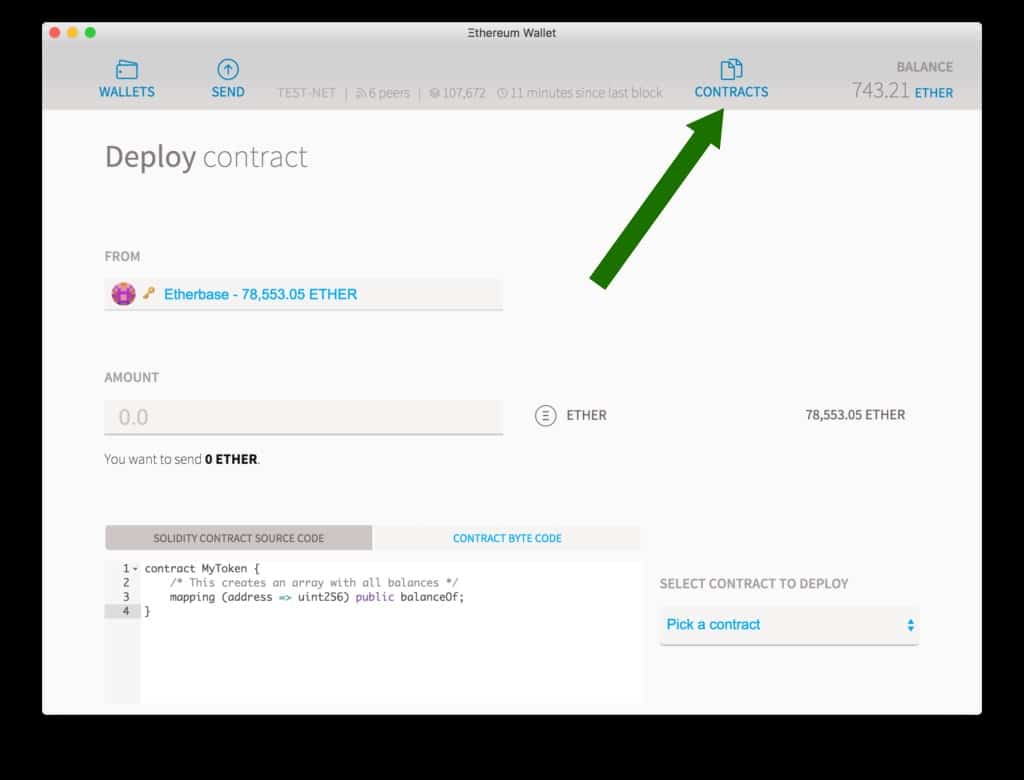The width and height of the screenshot is (1024, 780).
Task: Close the Ethereum Wallet window
Action: click(55, 33)
